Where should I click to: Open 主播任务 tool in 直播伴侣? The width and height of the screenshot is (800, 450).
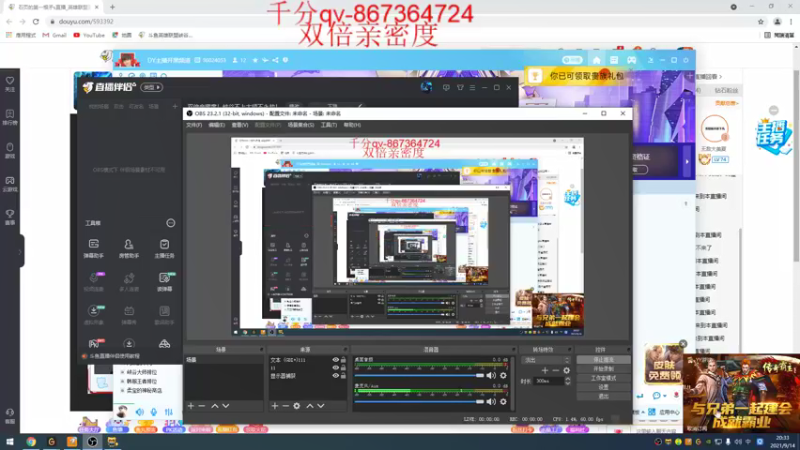(x=164, y=248)
